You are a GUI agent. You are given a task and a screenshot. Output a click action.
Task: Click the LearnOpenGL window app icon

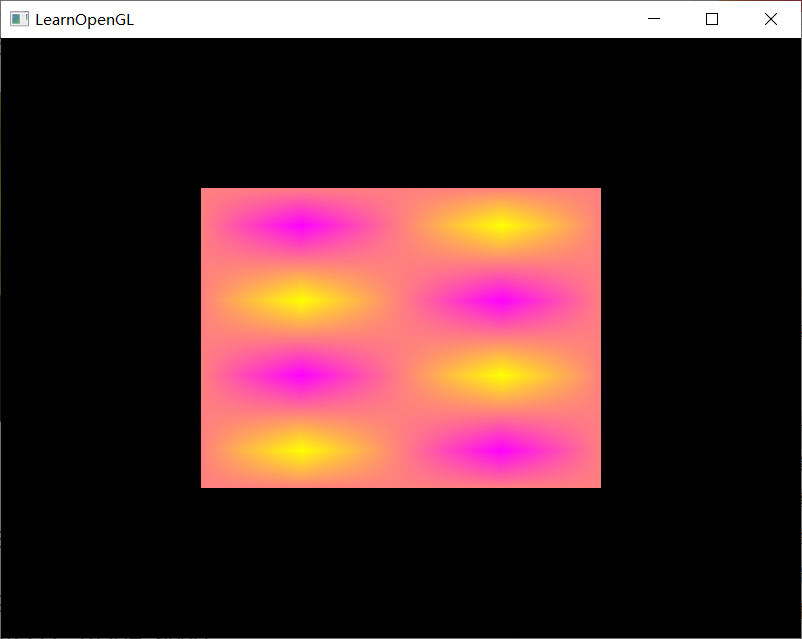pyautogui.click(x=19, y=19)
